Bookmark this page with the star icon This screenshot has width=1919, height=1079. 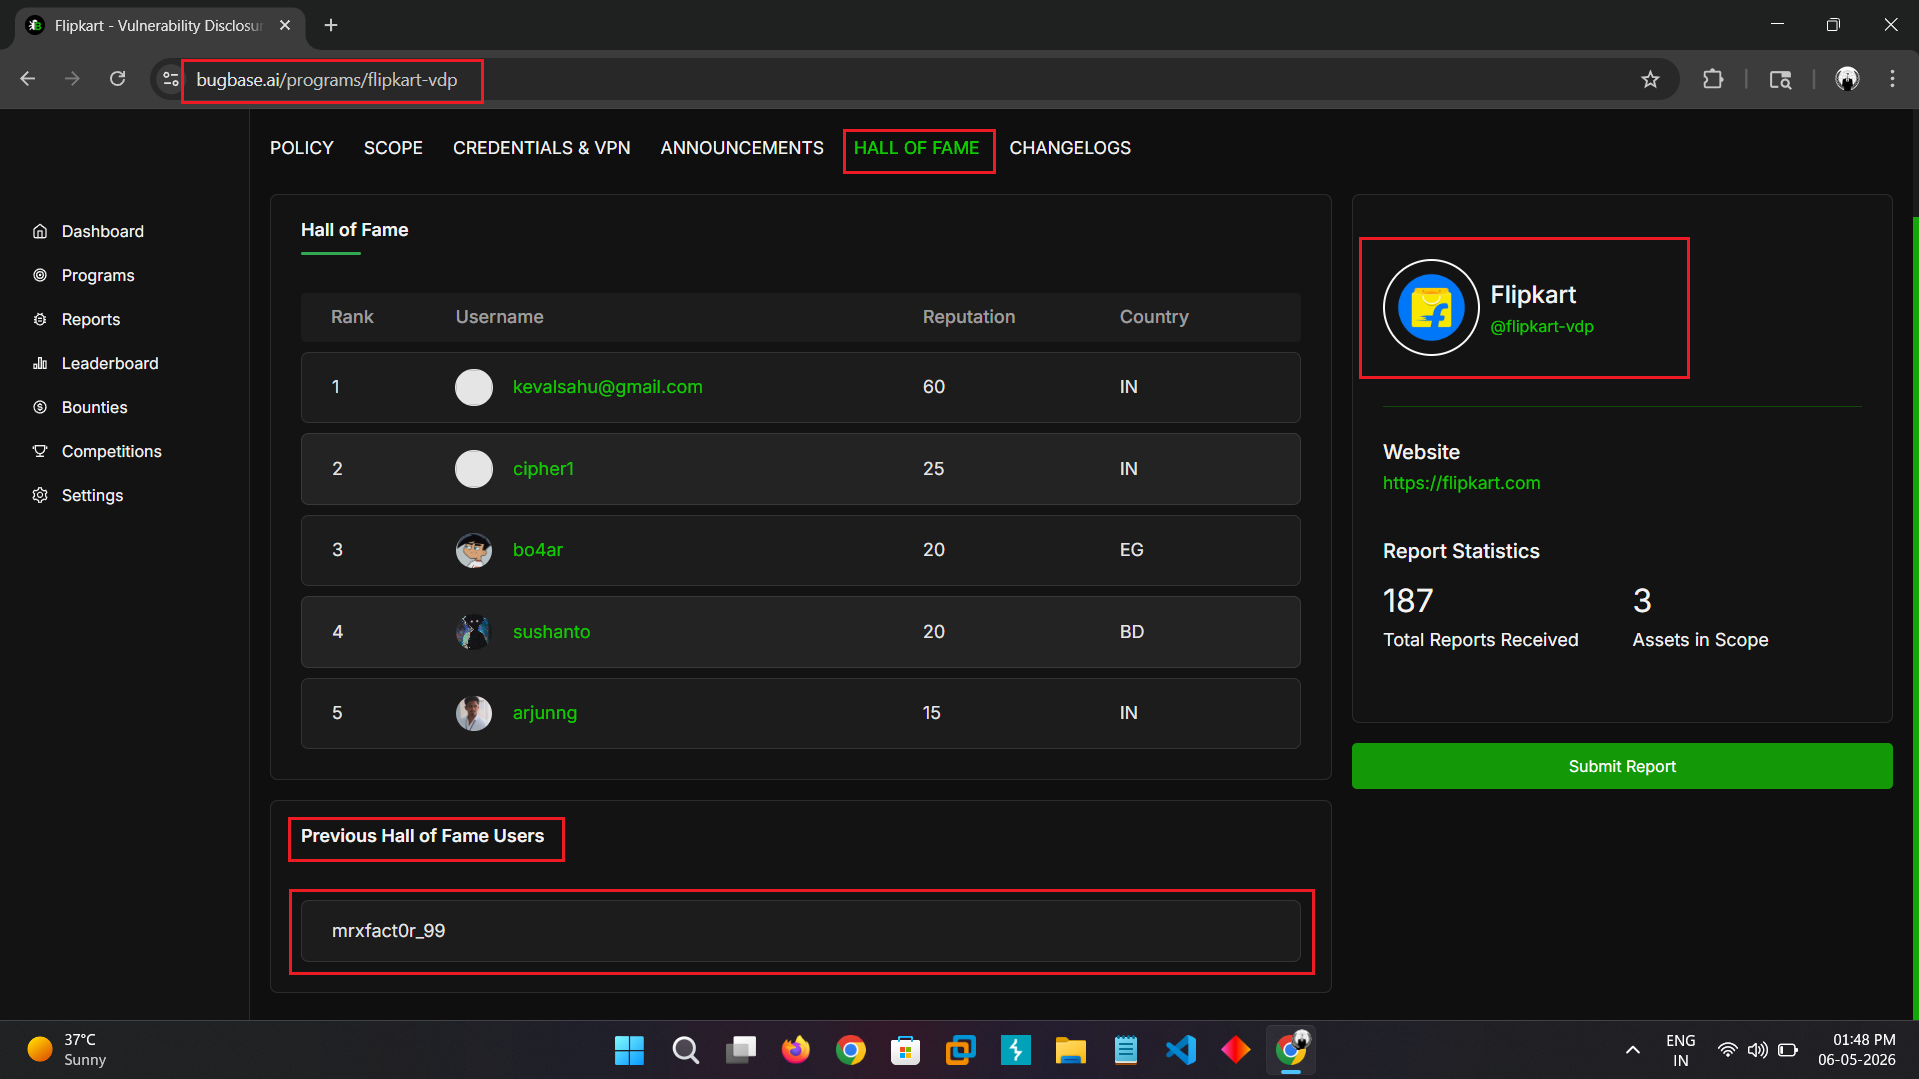pyautogui.click(x=1650, y=79)
